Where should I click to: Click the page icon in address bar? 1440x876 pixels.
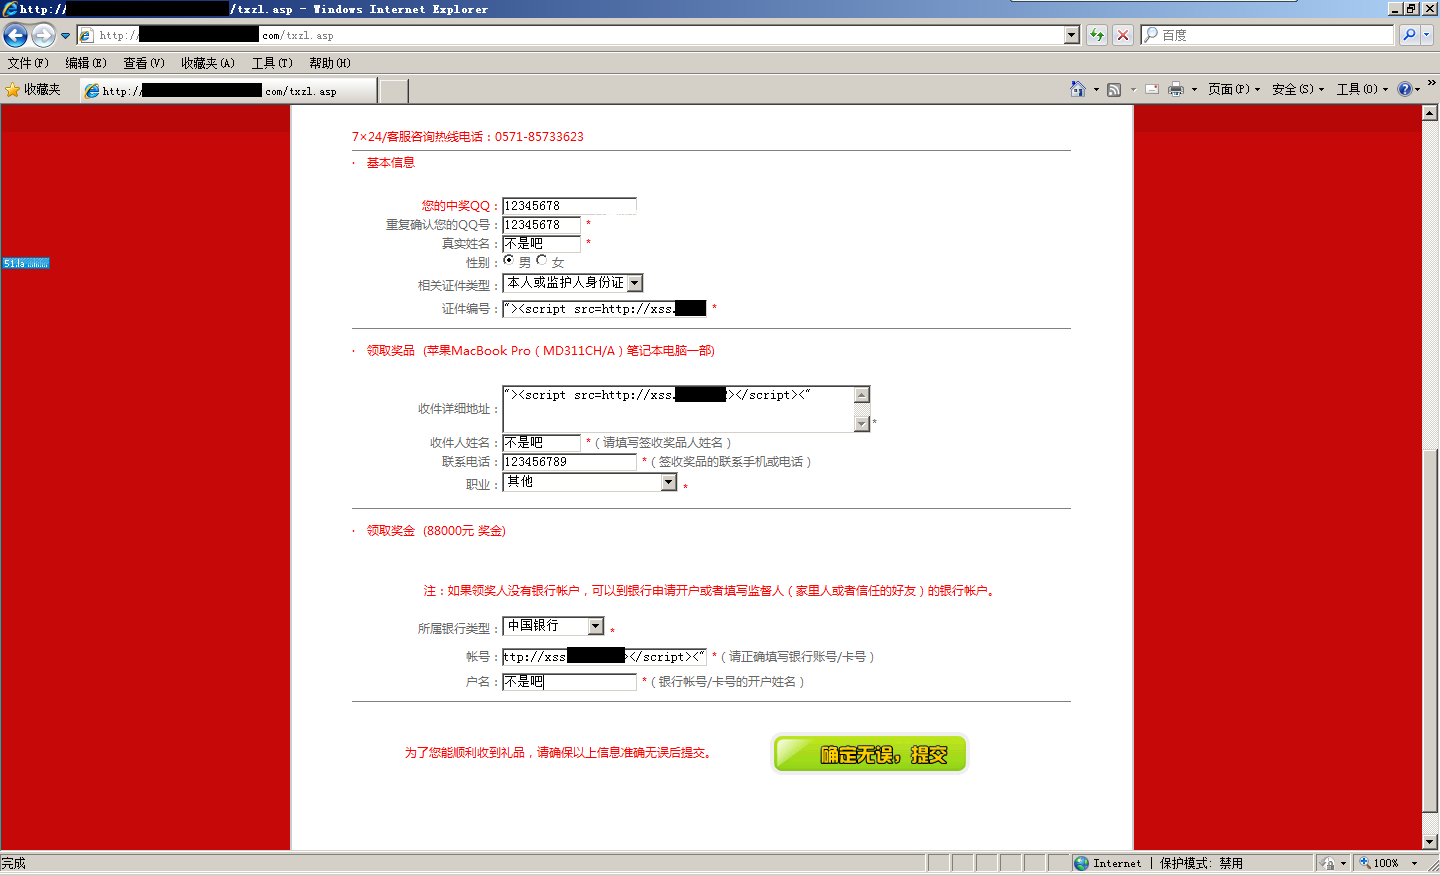pyautogui.click(x=86, y=35)
